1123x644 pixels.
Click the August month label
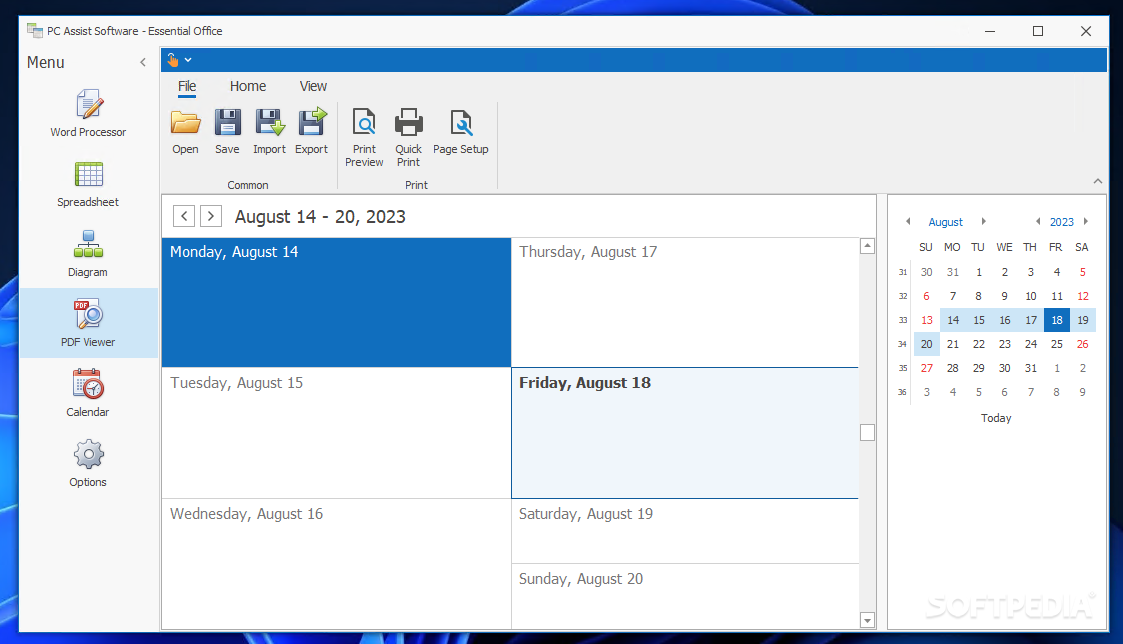(945, 222)
